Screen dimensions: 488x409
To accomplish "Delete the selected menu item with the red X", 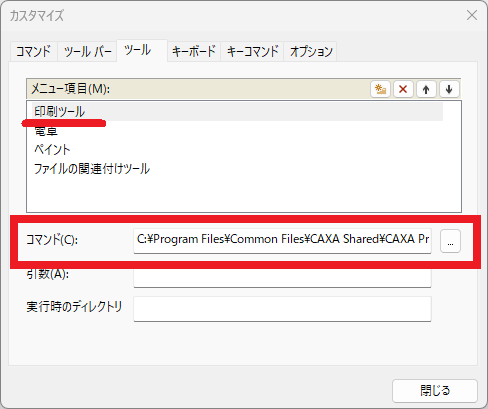I will (403, 89).
